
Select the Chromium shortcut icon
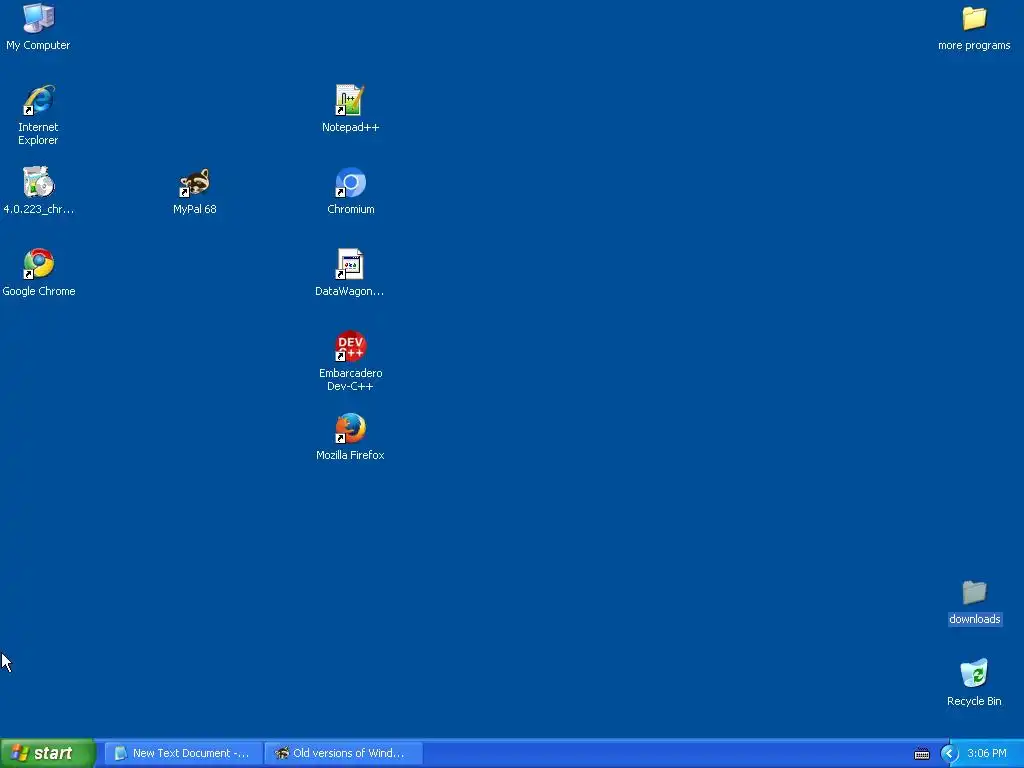tap(350, 182)
